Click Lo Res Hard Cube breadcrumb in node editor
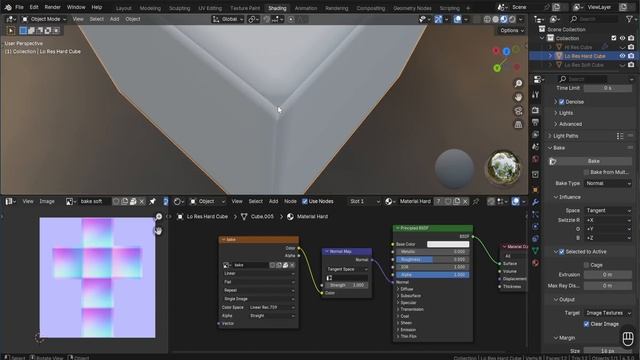640x360 pixels. (x=207, y=217)
